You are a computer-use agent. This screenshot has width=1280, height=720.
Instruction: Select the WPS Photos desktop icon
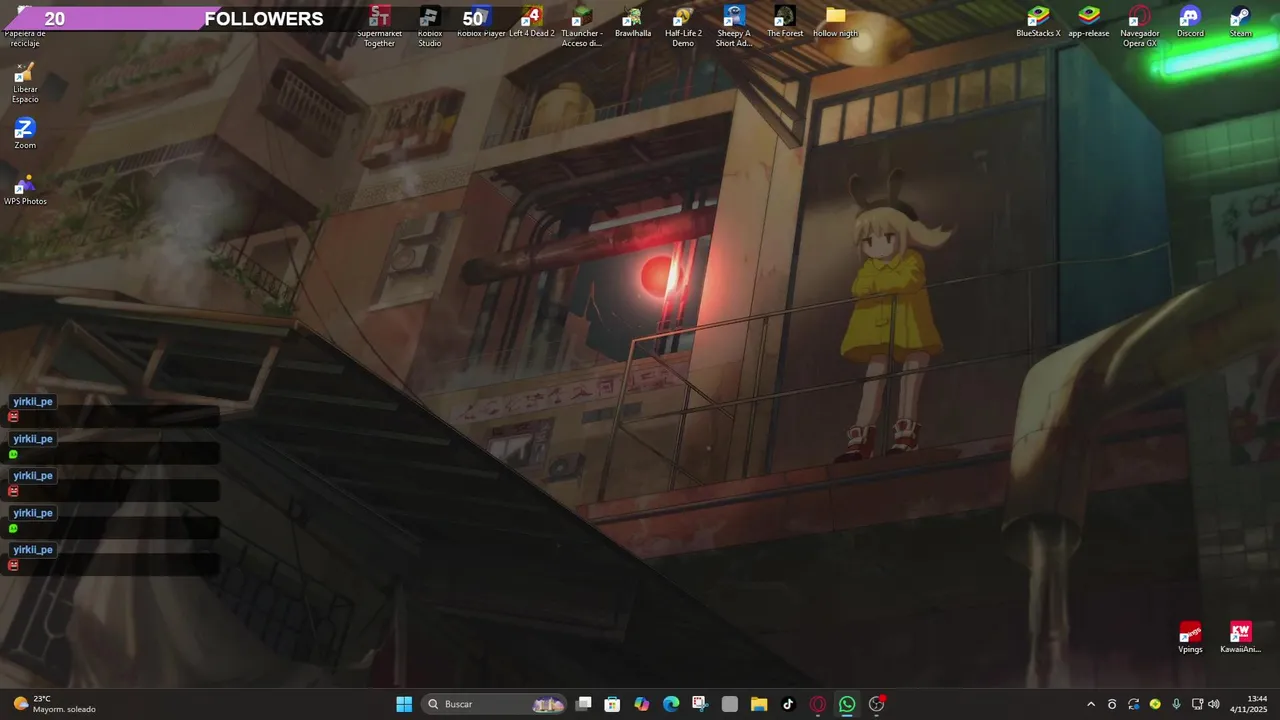(25, 189)
